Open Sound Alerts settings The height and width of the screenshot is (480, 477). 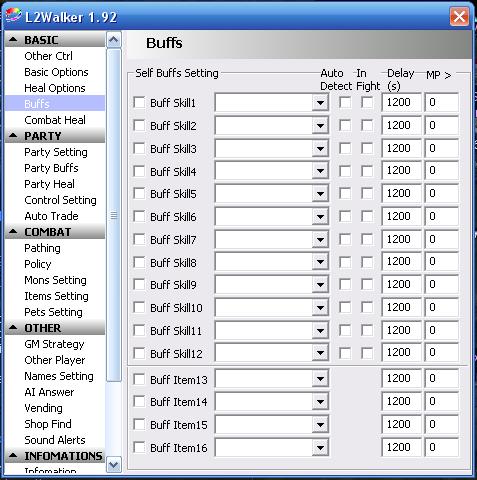point(55,440)
